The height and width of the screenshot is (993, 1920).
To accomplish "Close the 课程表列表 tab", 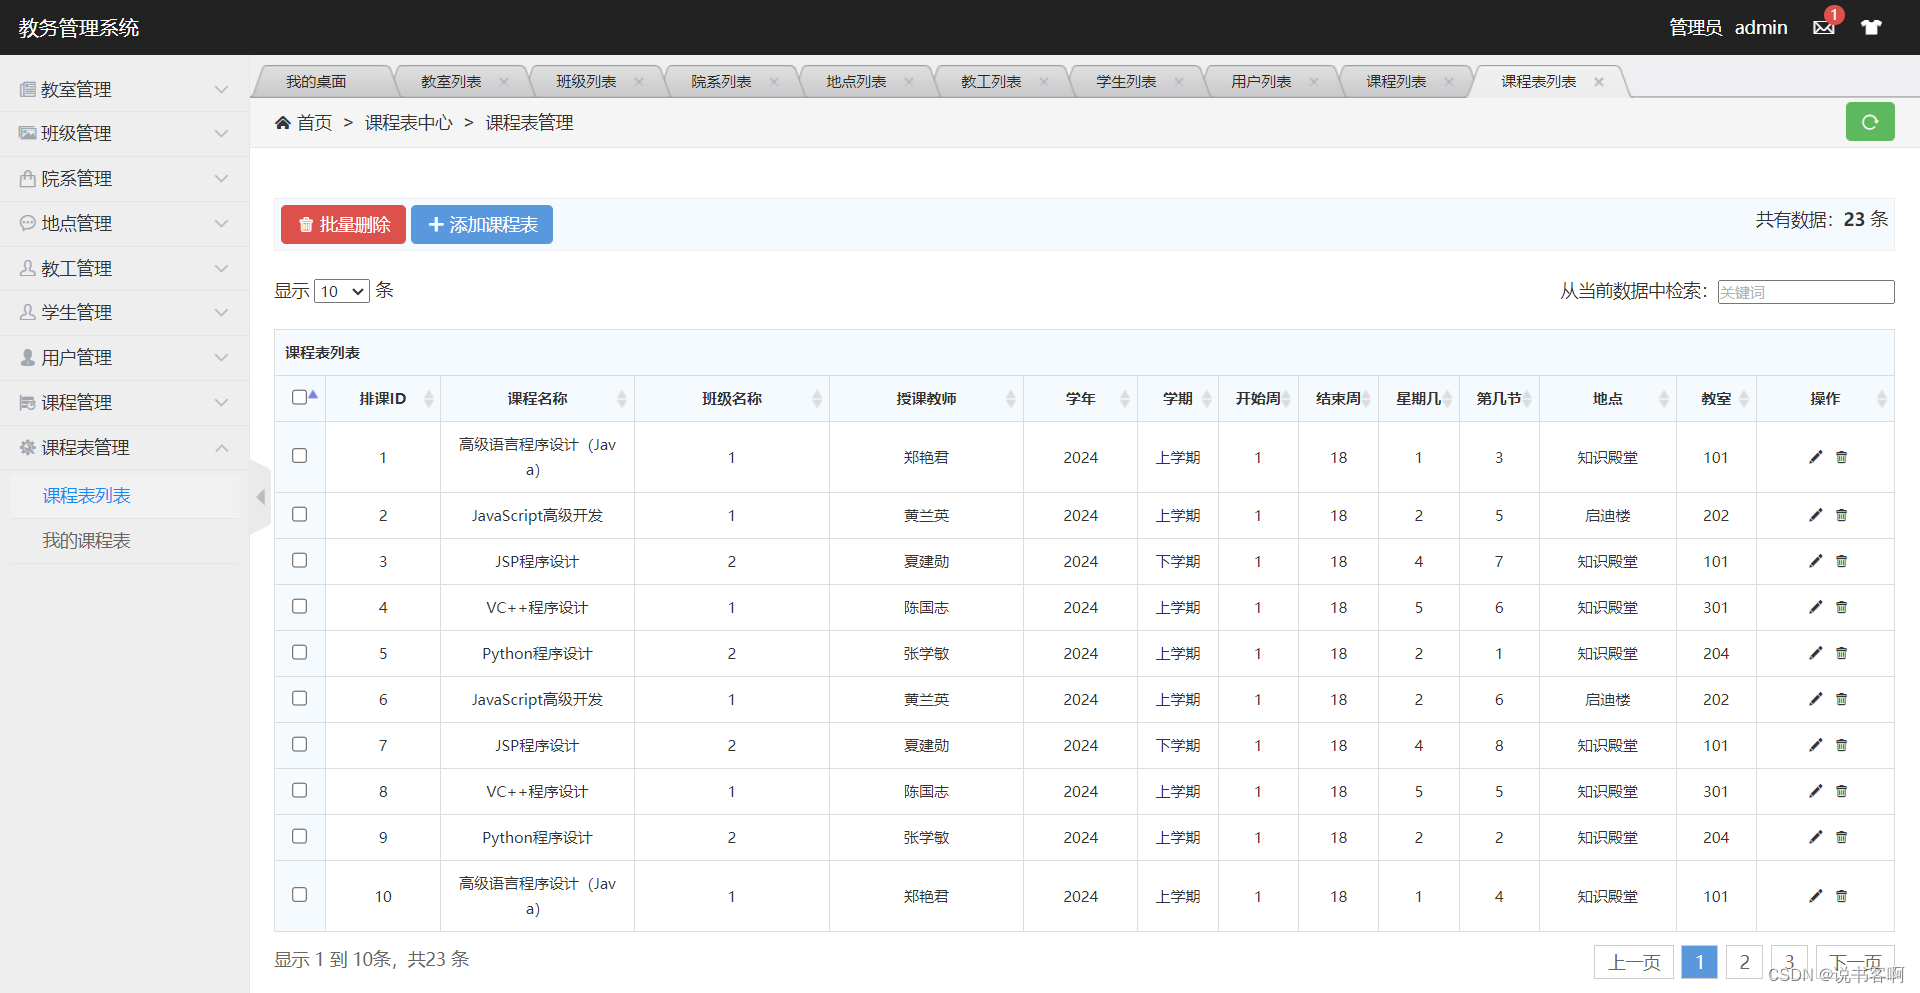I will (1599, 82).
